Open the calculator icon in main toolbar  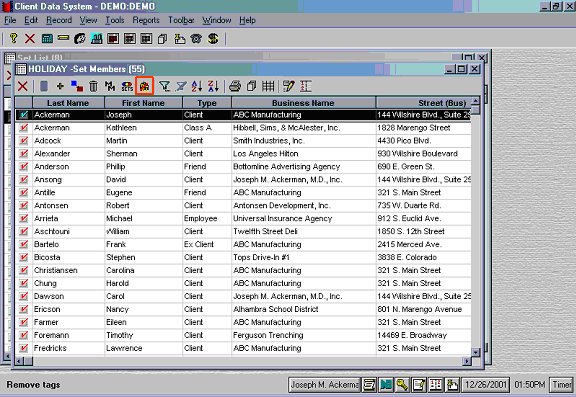(x=47, y=38)
